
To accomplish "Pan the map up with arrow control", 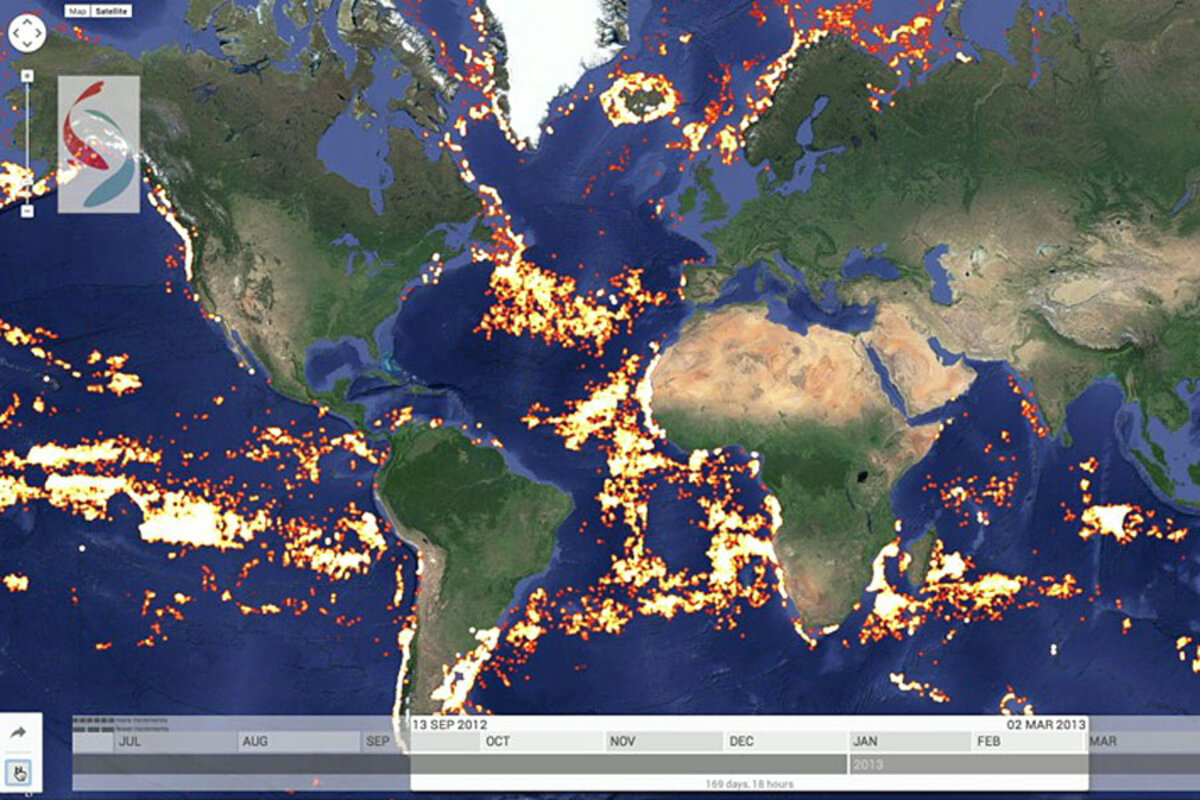I will (27, 22).
